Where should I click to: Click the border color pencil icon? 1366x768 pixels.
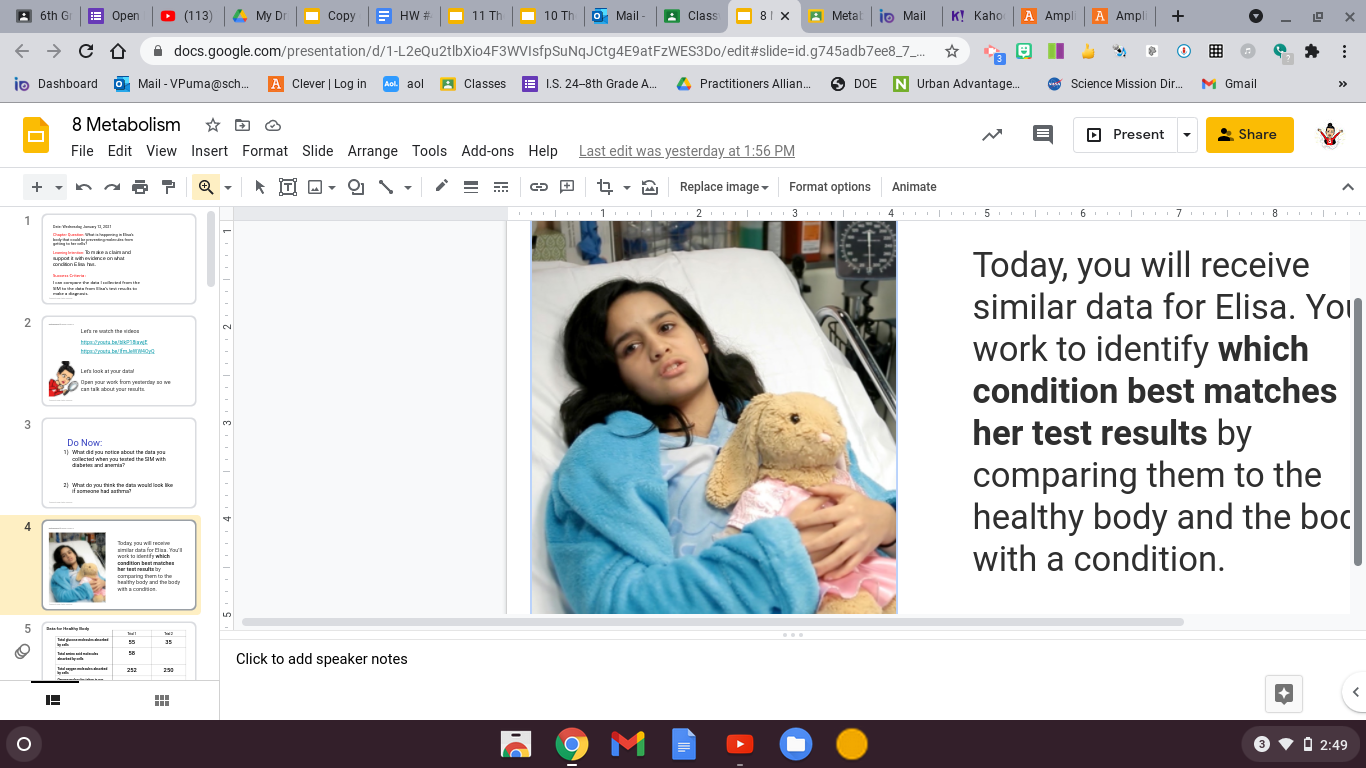click(441, 187)
